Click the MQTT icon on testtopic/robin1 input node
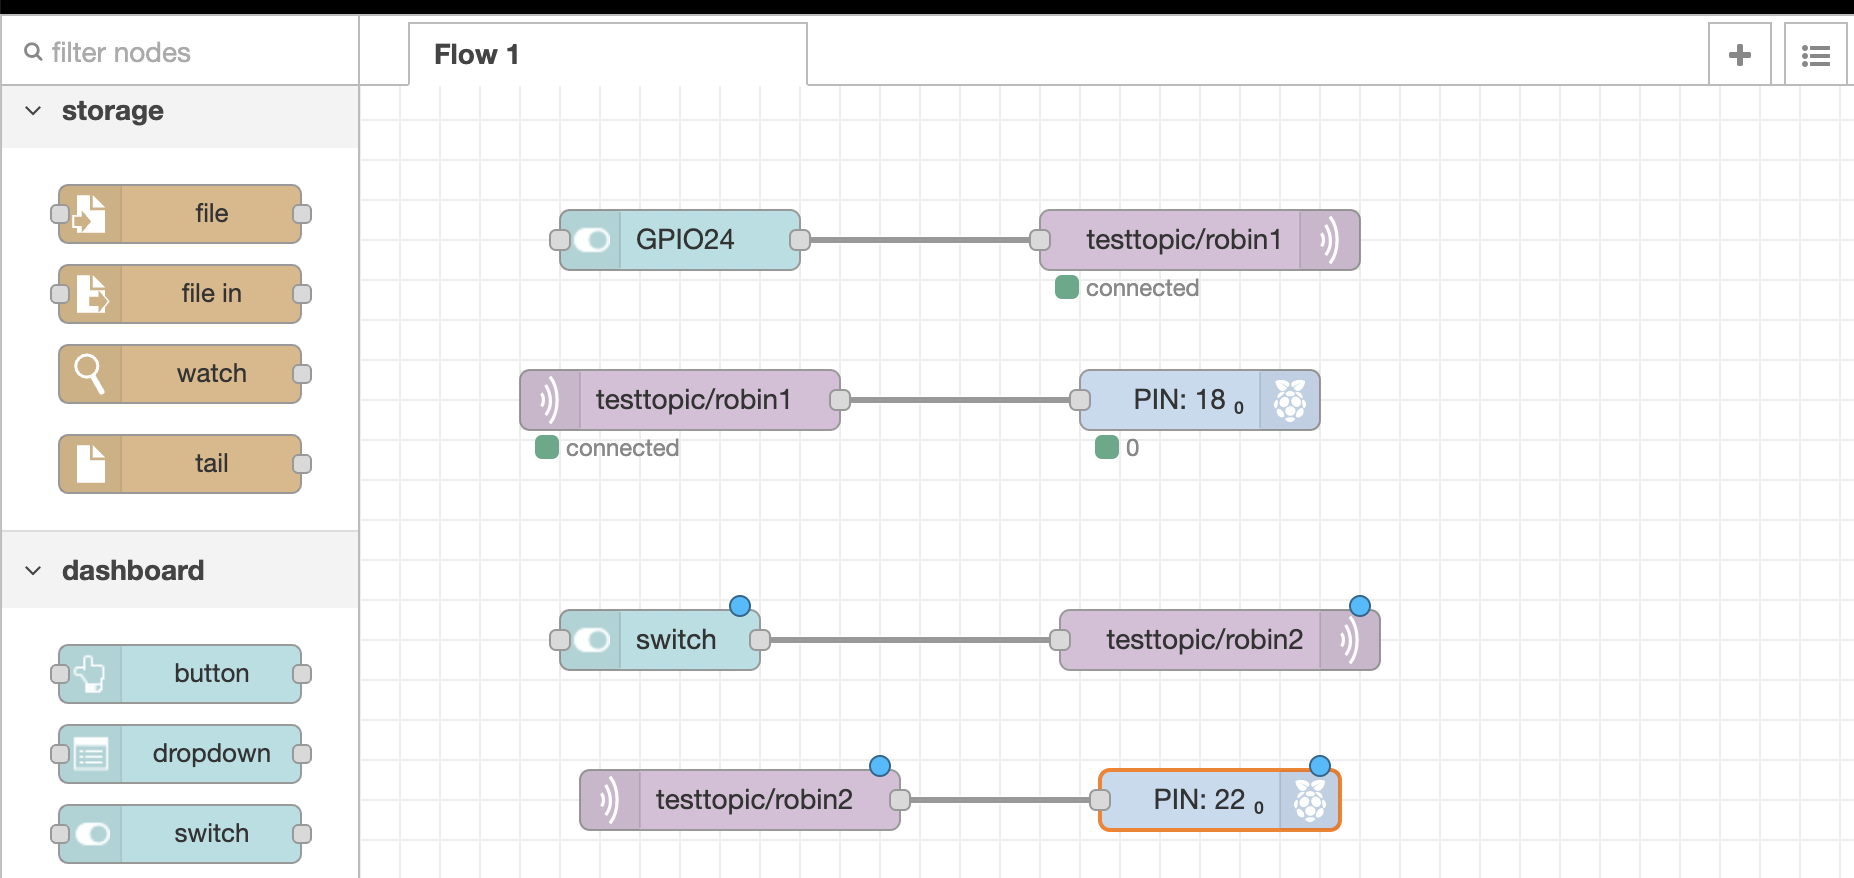 (550, 400)
